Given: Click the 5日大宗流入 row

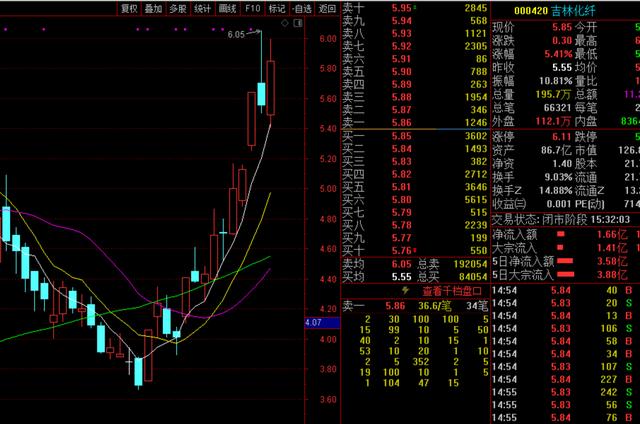Looking at the screenshot, I should [563, 274].
